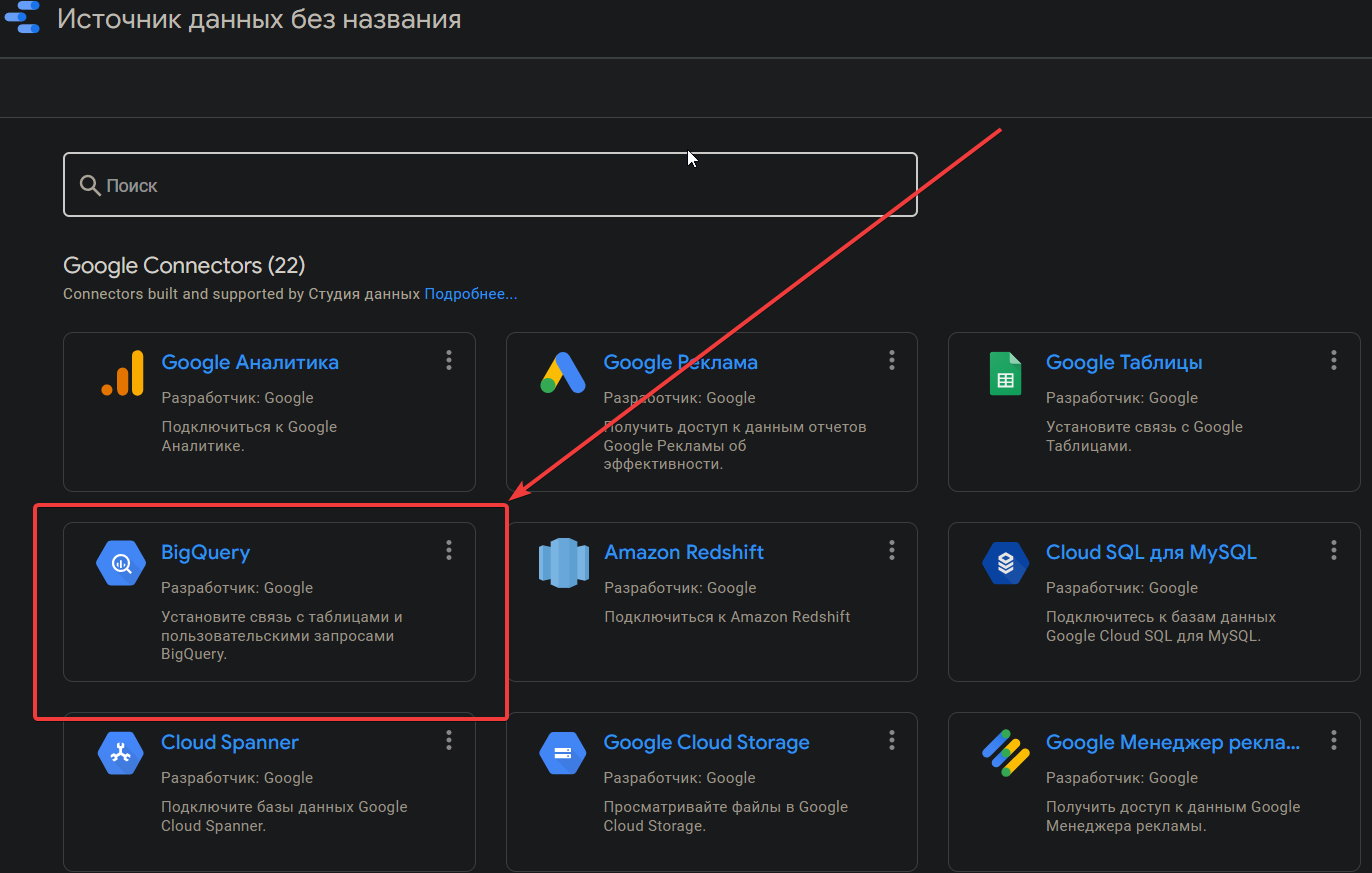Click description about BigQuery пользовательскими запросами
Screen dimensions: 1372x873
tap(282, 636)
